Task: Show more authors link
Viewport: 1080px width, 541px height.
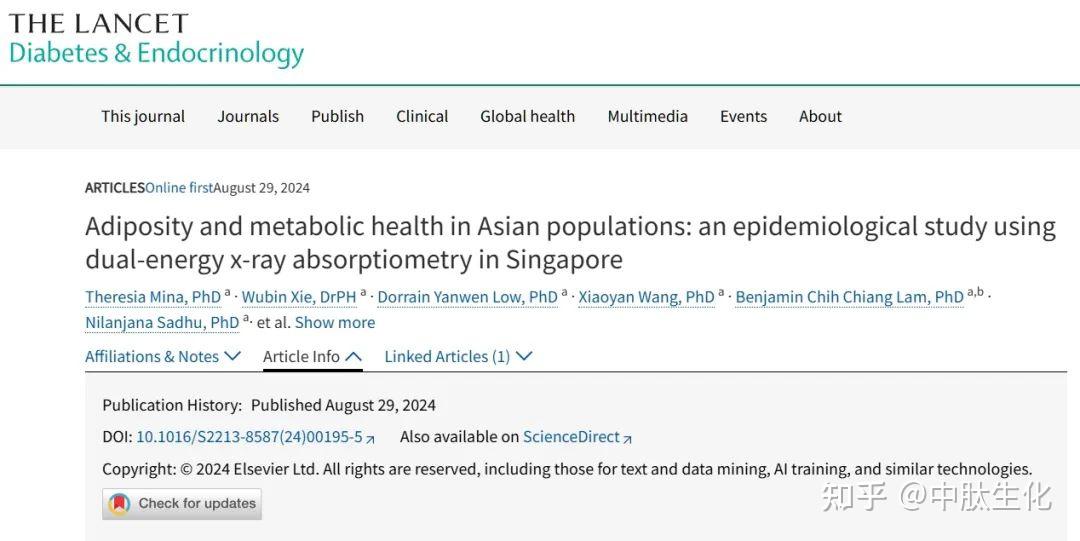Action: click(x=335, y=323)
